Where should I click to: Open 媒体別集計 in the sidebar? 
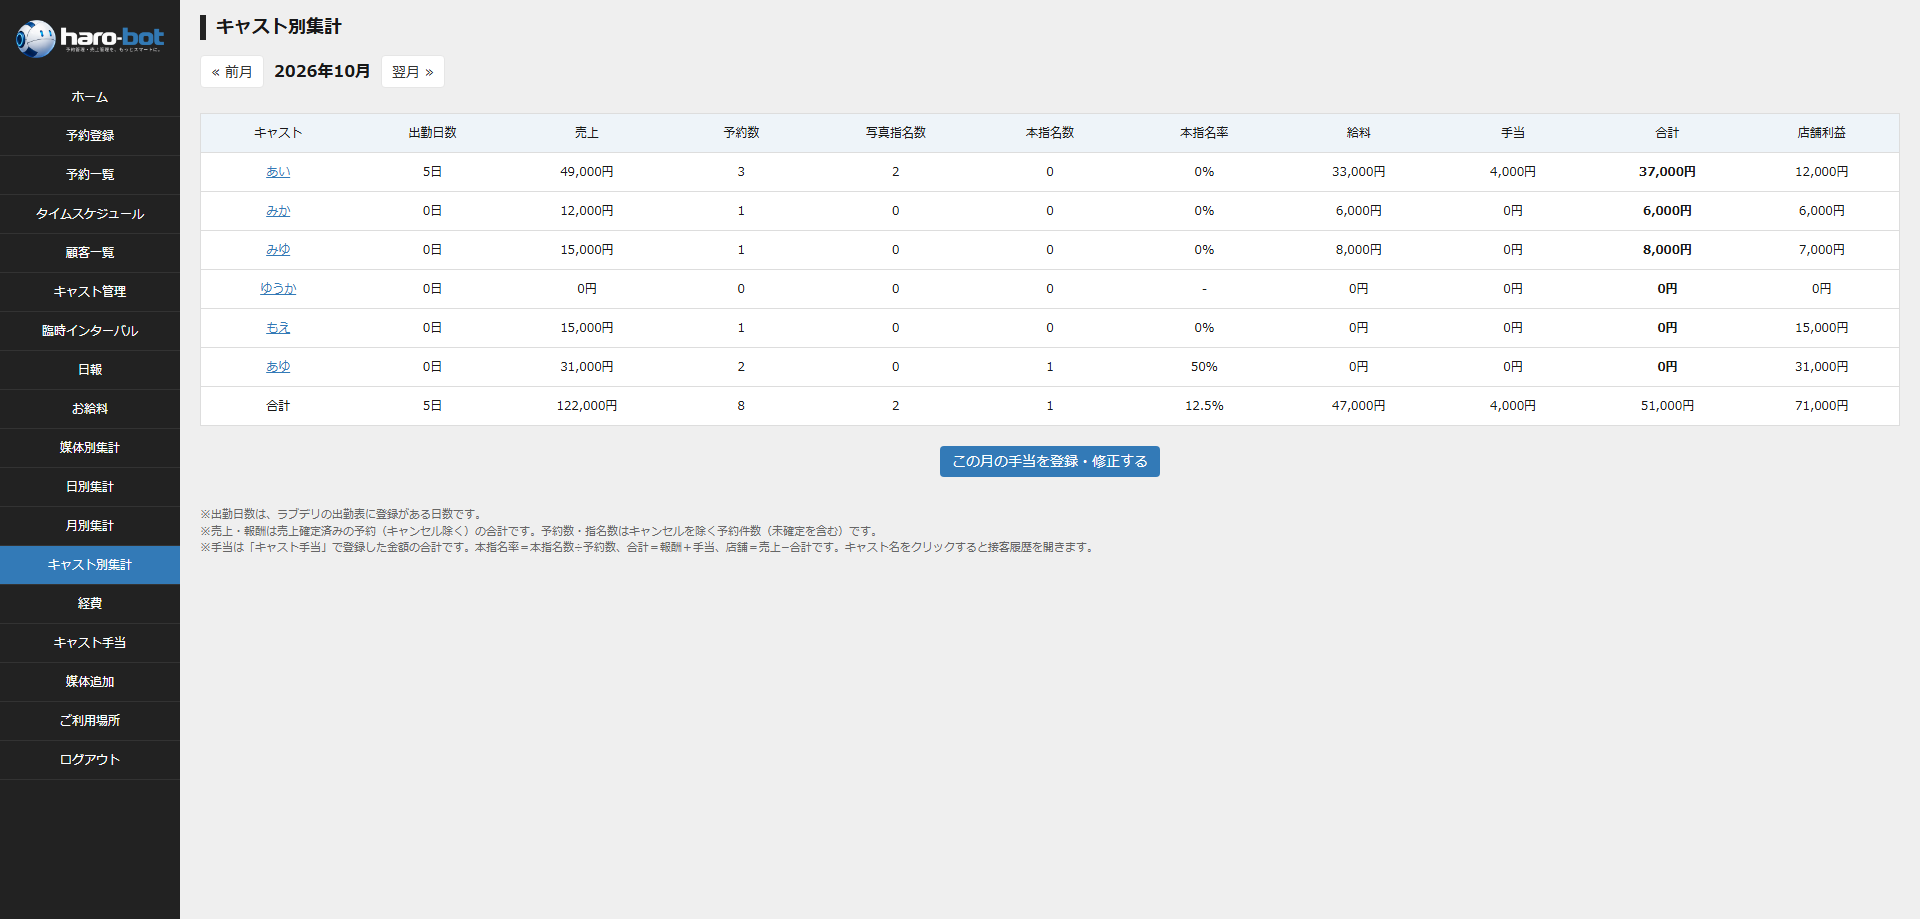pos(90,448)
